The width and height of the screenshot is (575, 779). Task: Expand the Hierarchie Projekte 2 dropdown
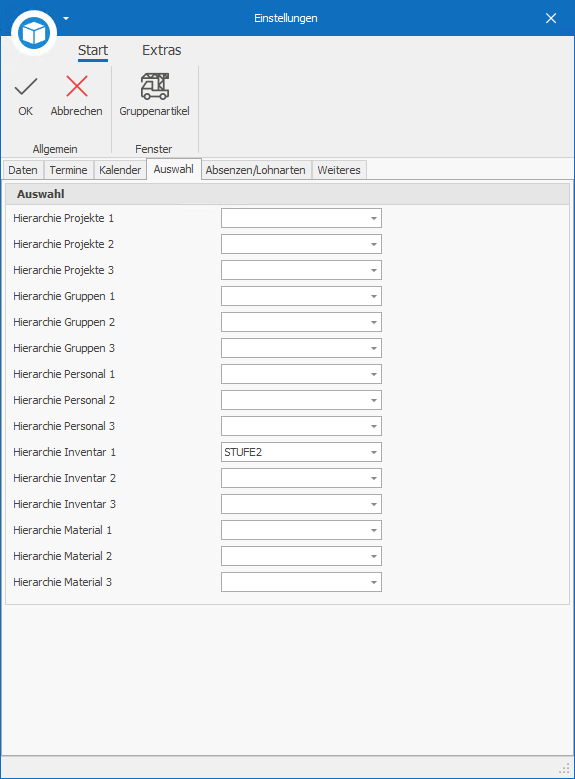[x=374, y=244]
